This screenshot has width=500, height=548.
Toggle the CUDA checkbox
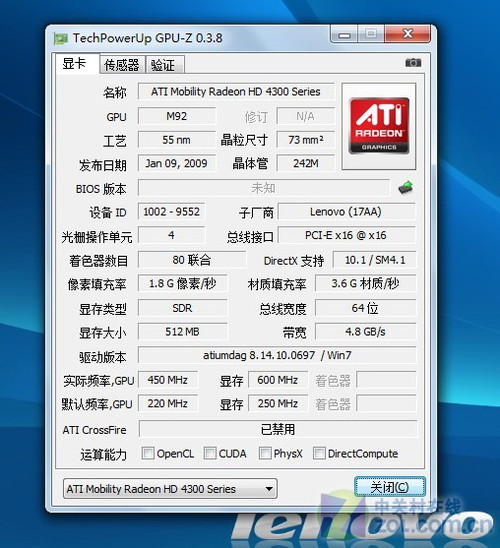pos(210,453)
